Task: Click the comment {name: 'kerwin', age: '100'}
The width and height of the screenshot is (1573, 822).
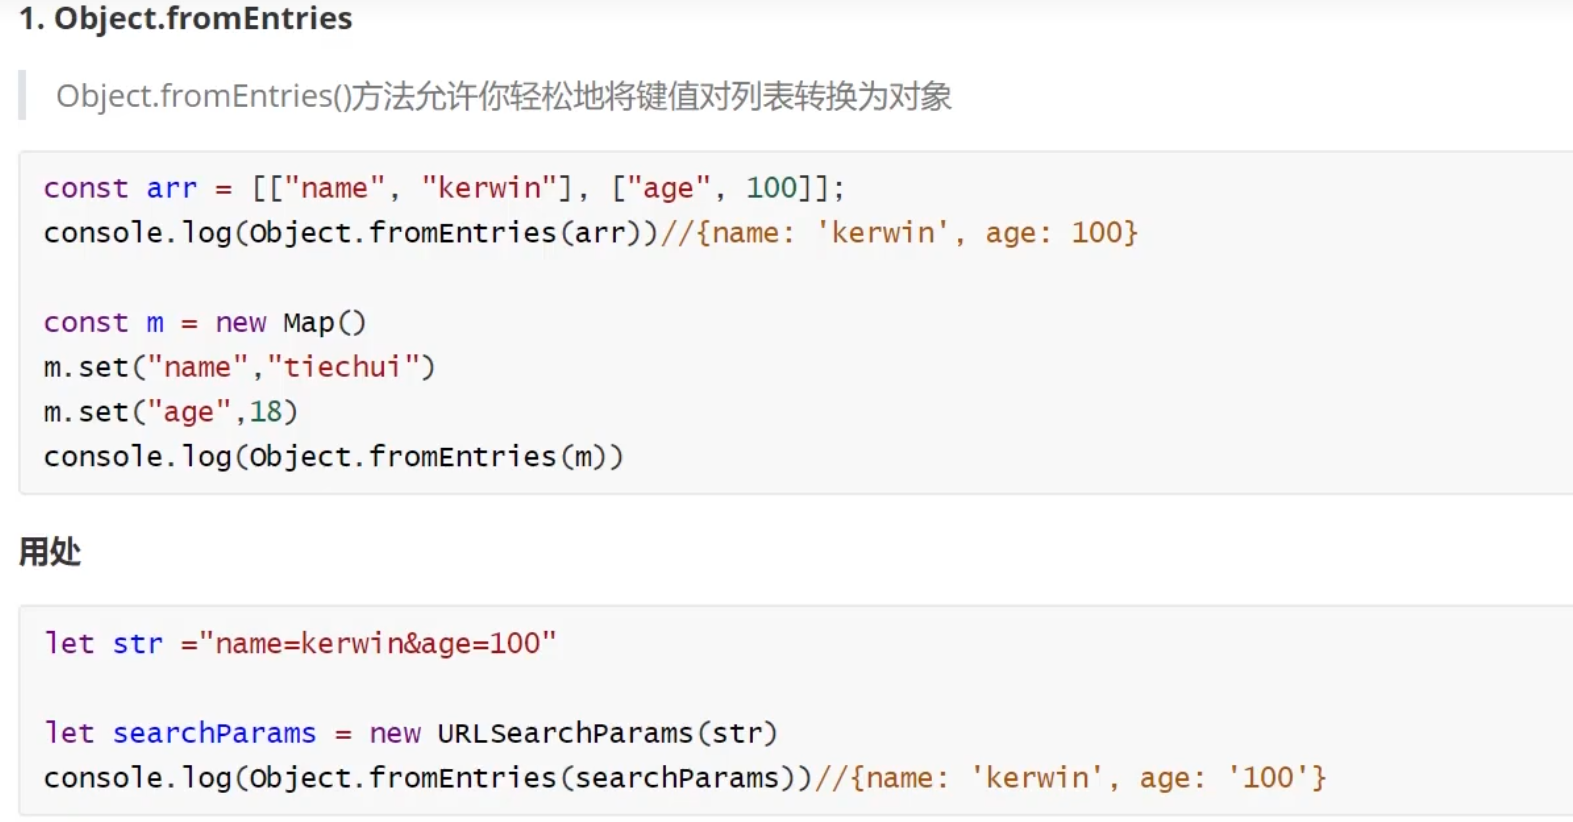Action: click(x=1071, y=778)
